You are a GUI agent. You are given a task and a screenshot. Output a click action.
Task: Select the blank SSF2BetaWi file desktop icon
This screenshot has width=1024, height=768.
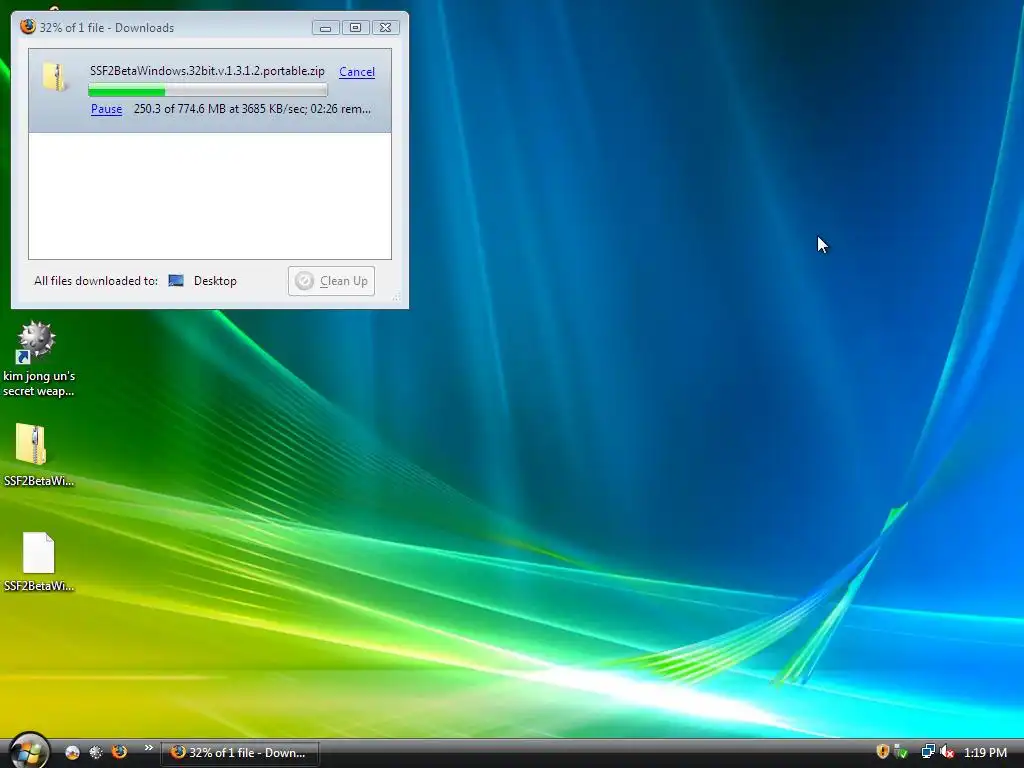pos(38,562)
